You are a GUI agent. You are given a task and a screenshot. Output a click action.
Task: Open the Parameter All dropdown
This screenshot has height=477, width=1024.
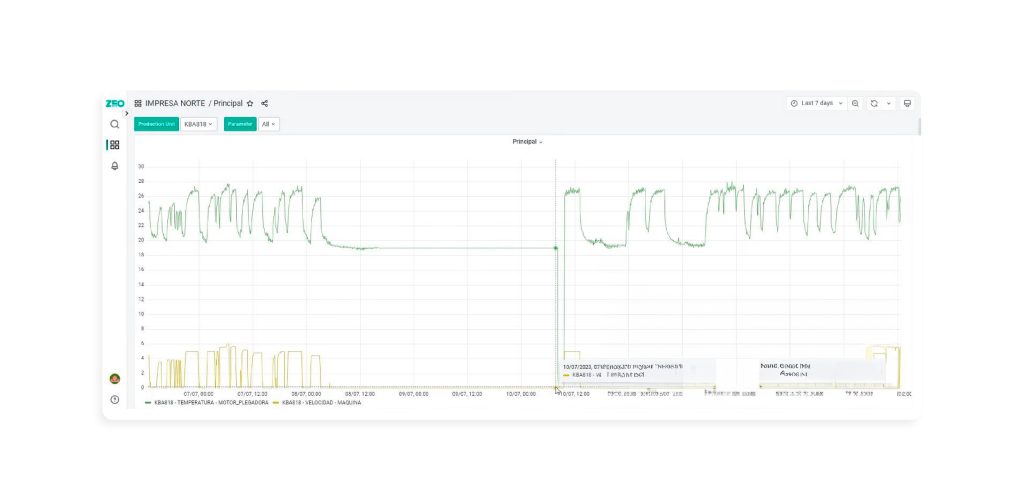(269, 124)
